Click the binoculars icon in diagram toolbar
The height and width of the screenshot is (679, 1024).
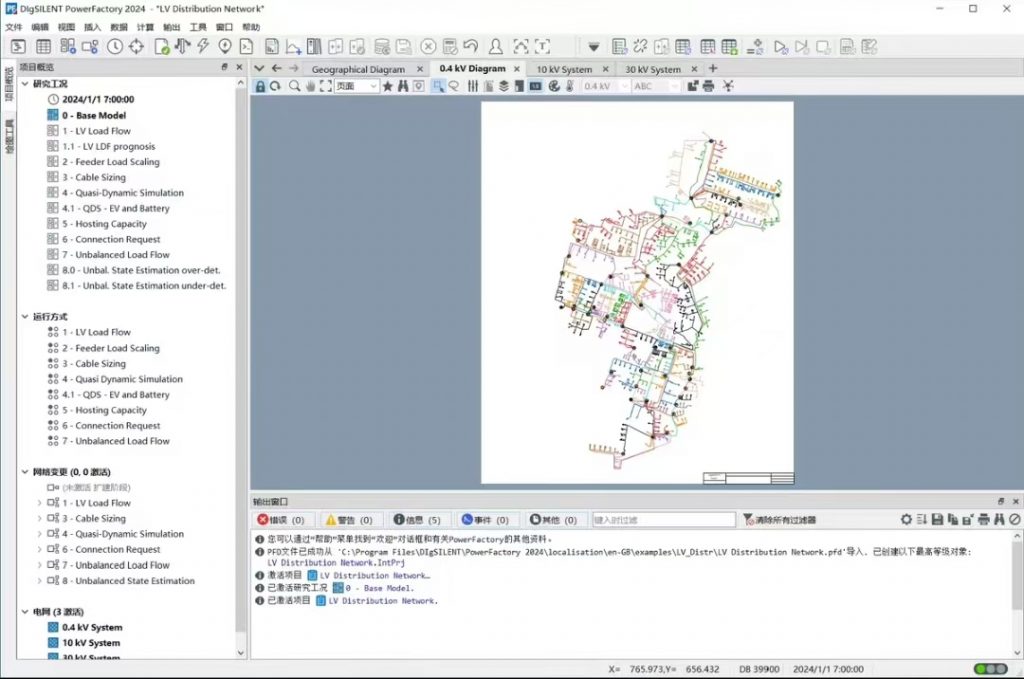coord(403,86)
